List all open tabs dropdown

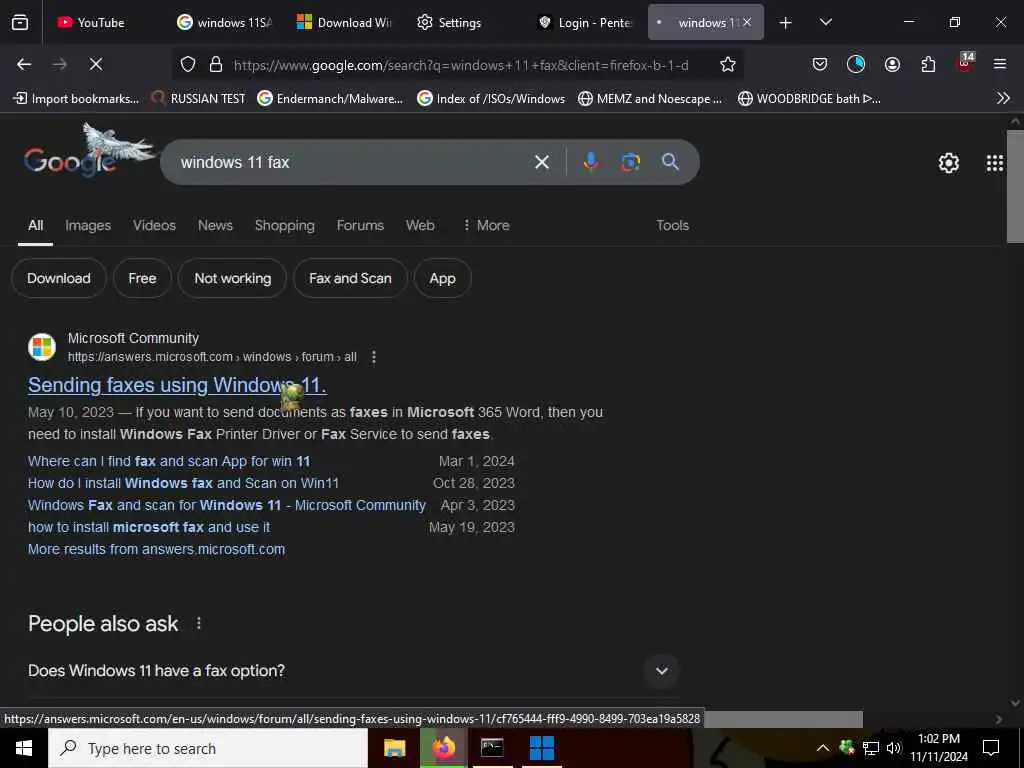[825, 22]
